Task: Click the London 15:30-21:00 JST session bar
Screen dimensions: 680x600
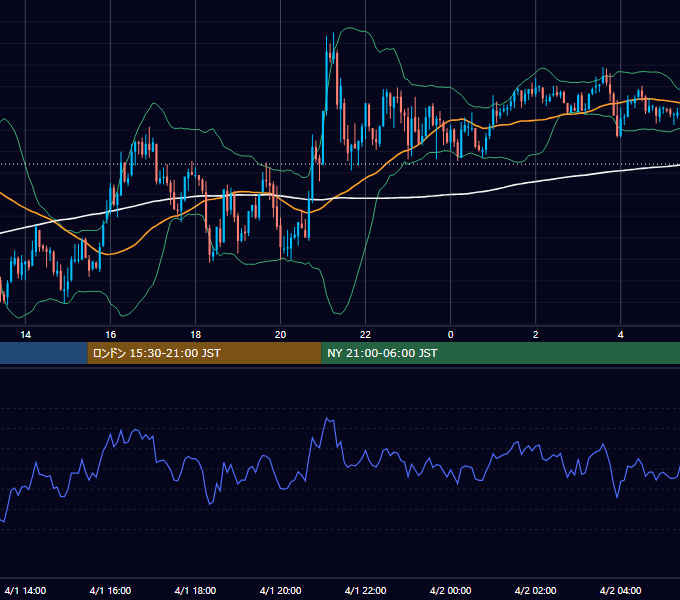Action: (x=204, y=353)
